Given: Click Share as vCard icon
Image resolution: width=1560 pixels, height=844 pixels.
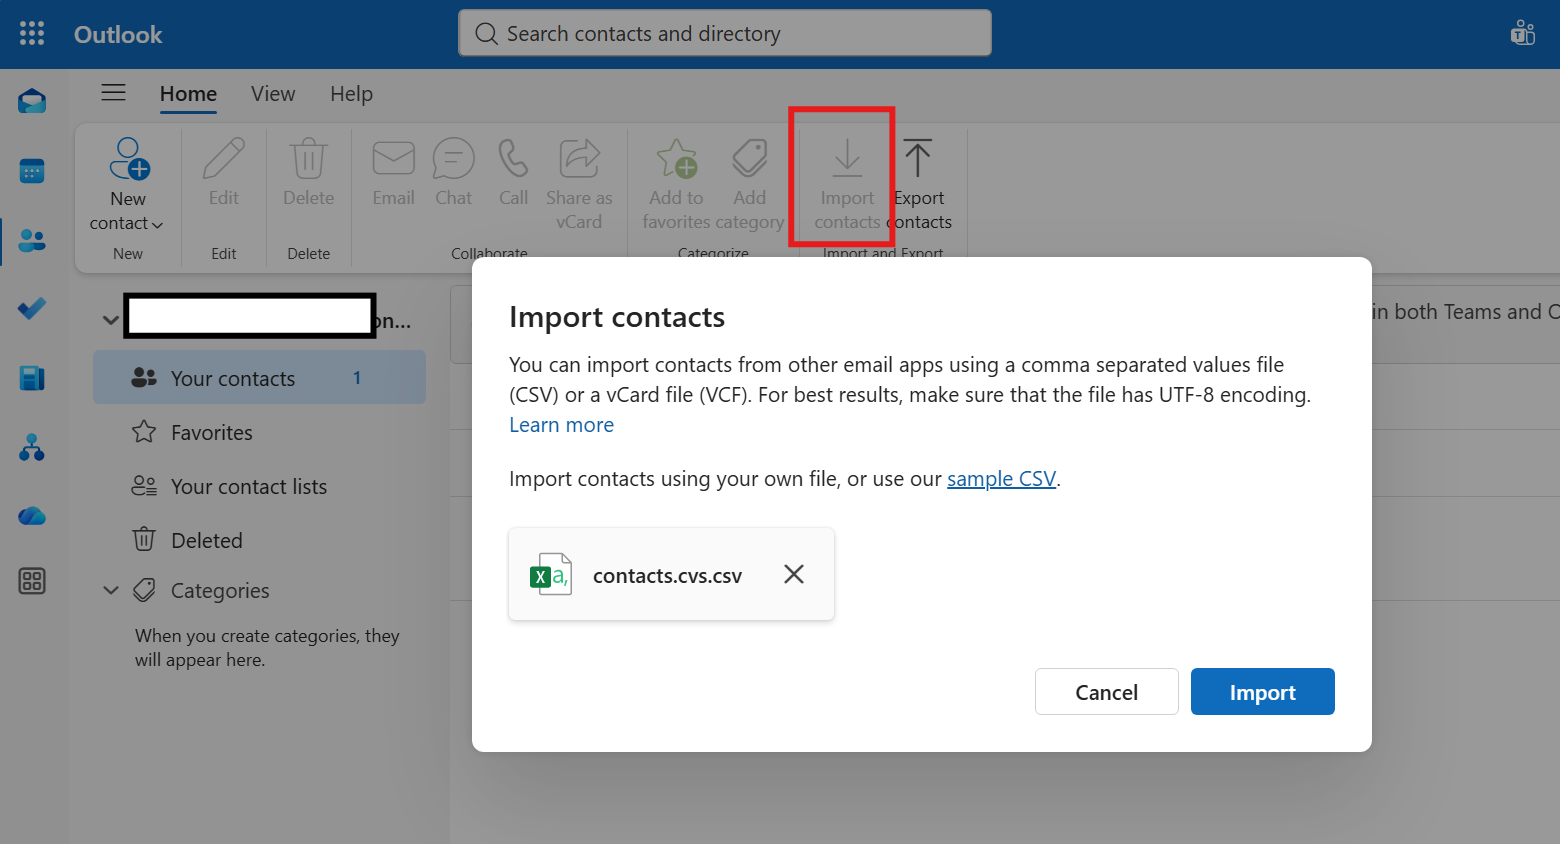Looking at the screenshot, I should 579,159.
